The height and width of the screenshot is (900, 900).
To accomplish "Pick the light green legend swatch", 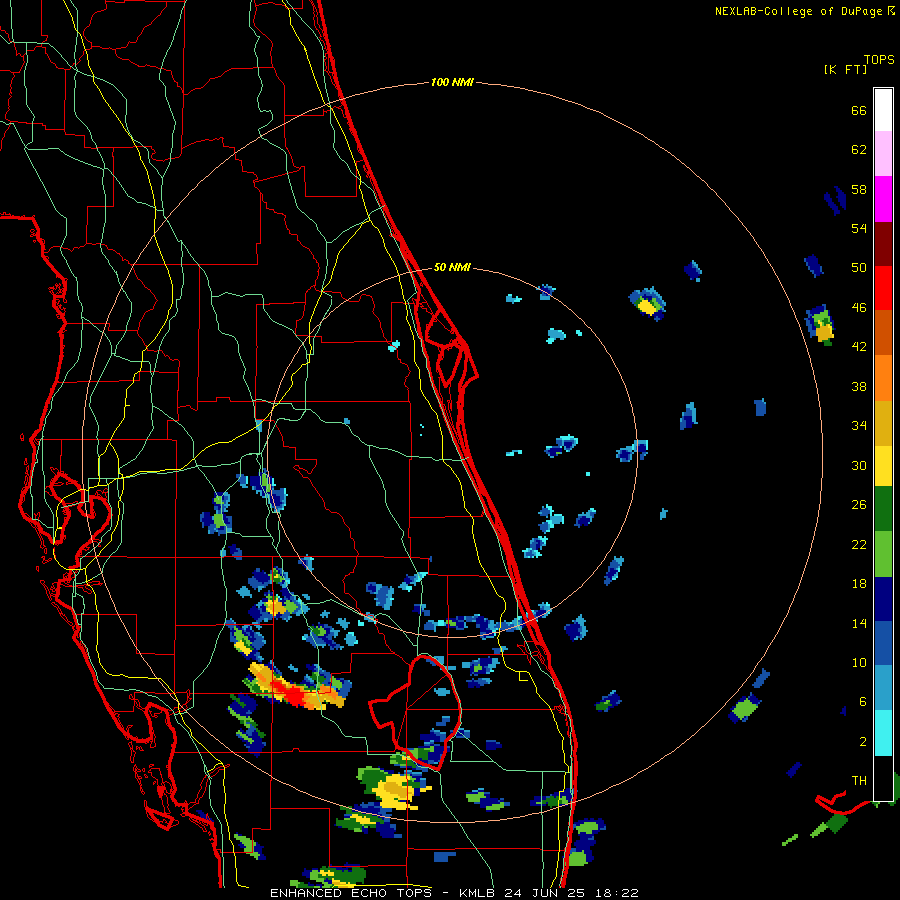I will 883,554.
